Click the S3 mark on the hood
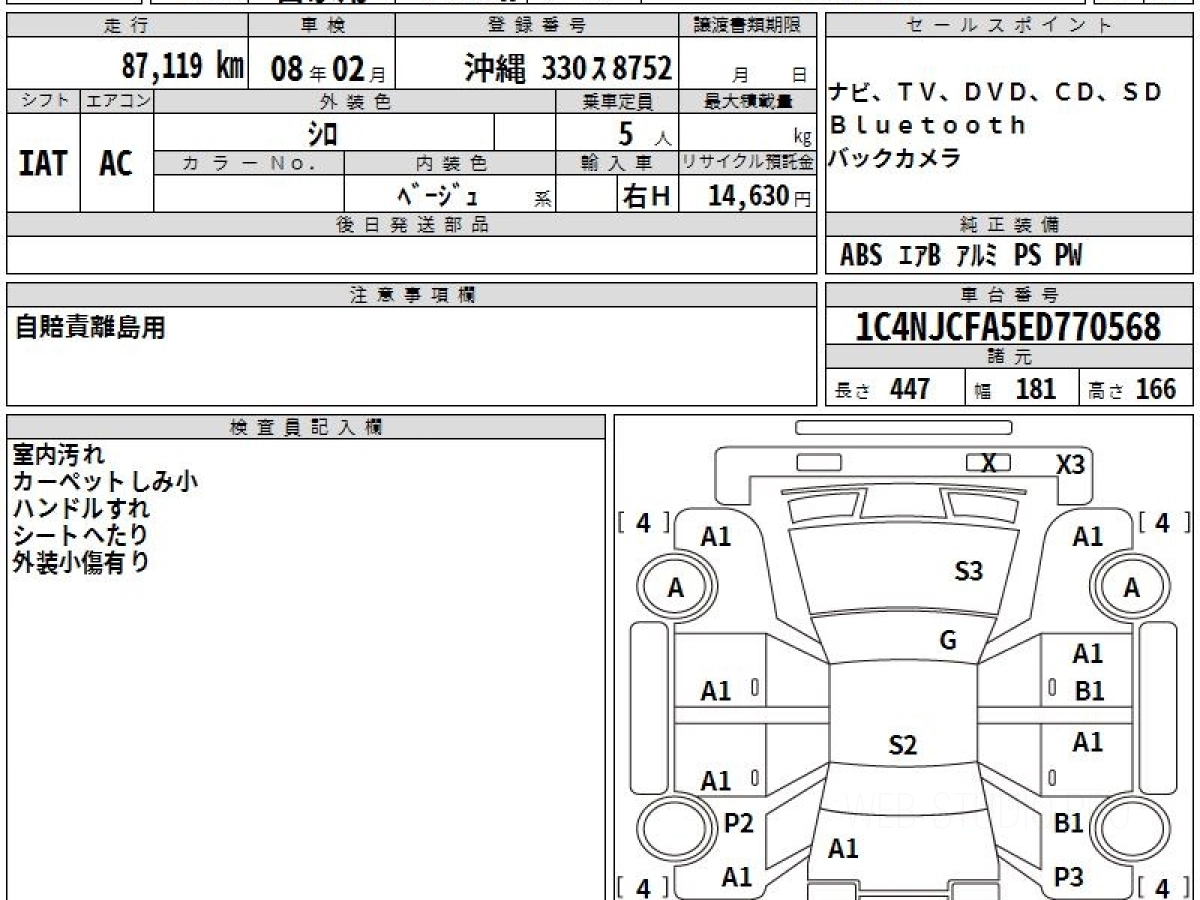1200x900 pixels. click(969, 571)
